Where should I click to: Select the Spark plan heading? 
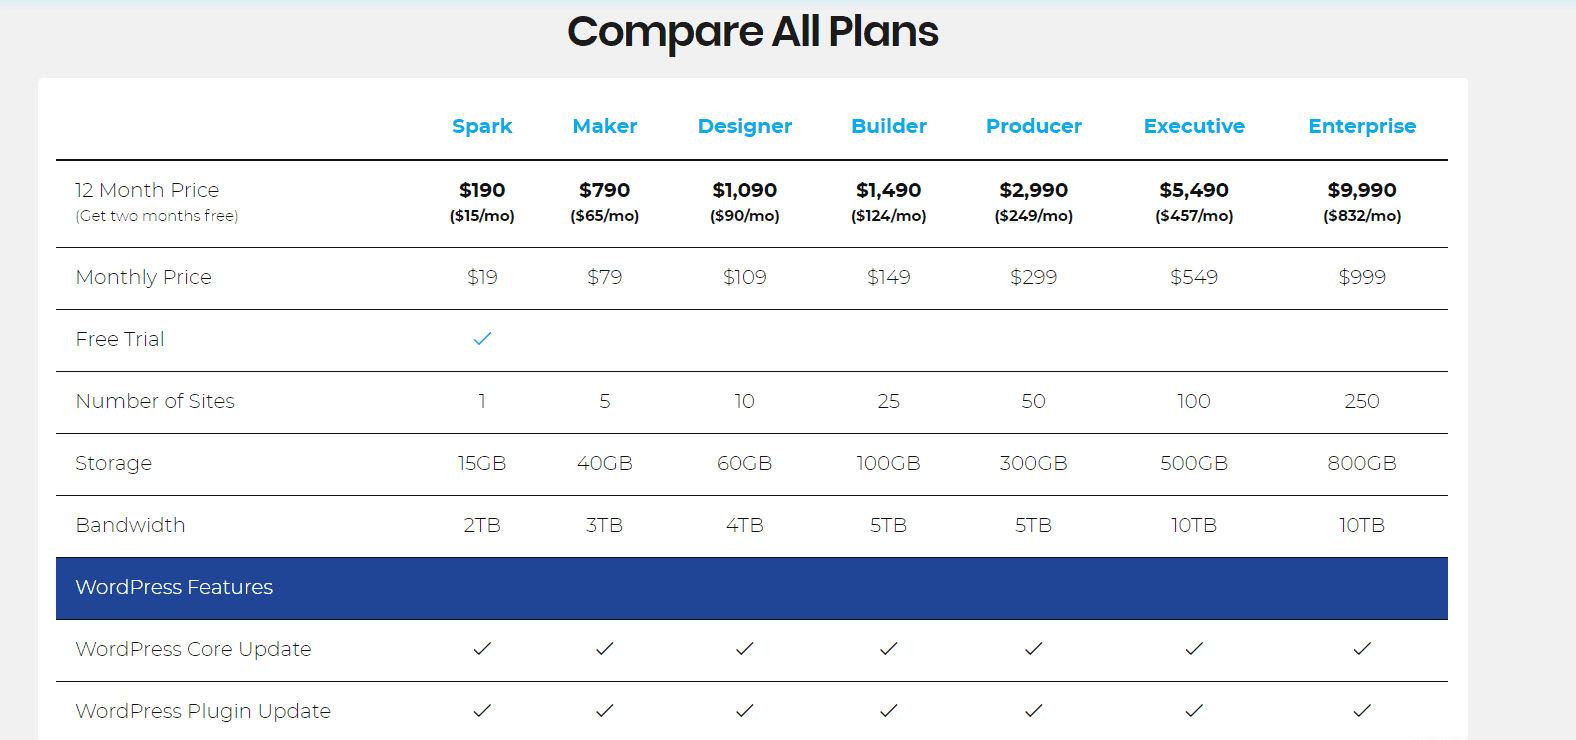482,126
